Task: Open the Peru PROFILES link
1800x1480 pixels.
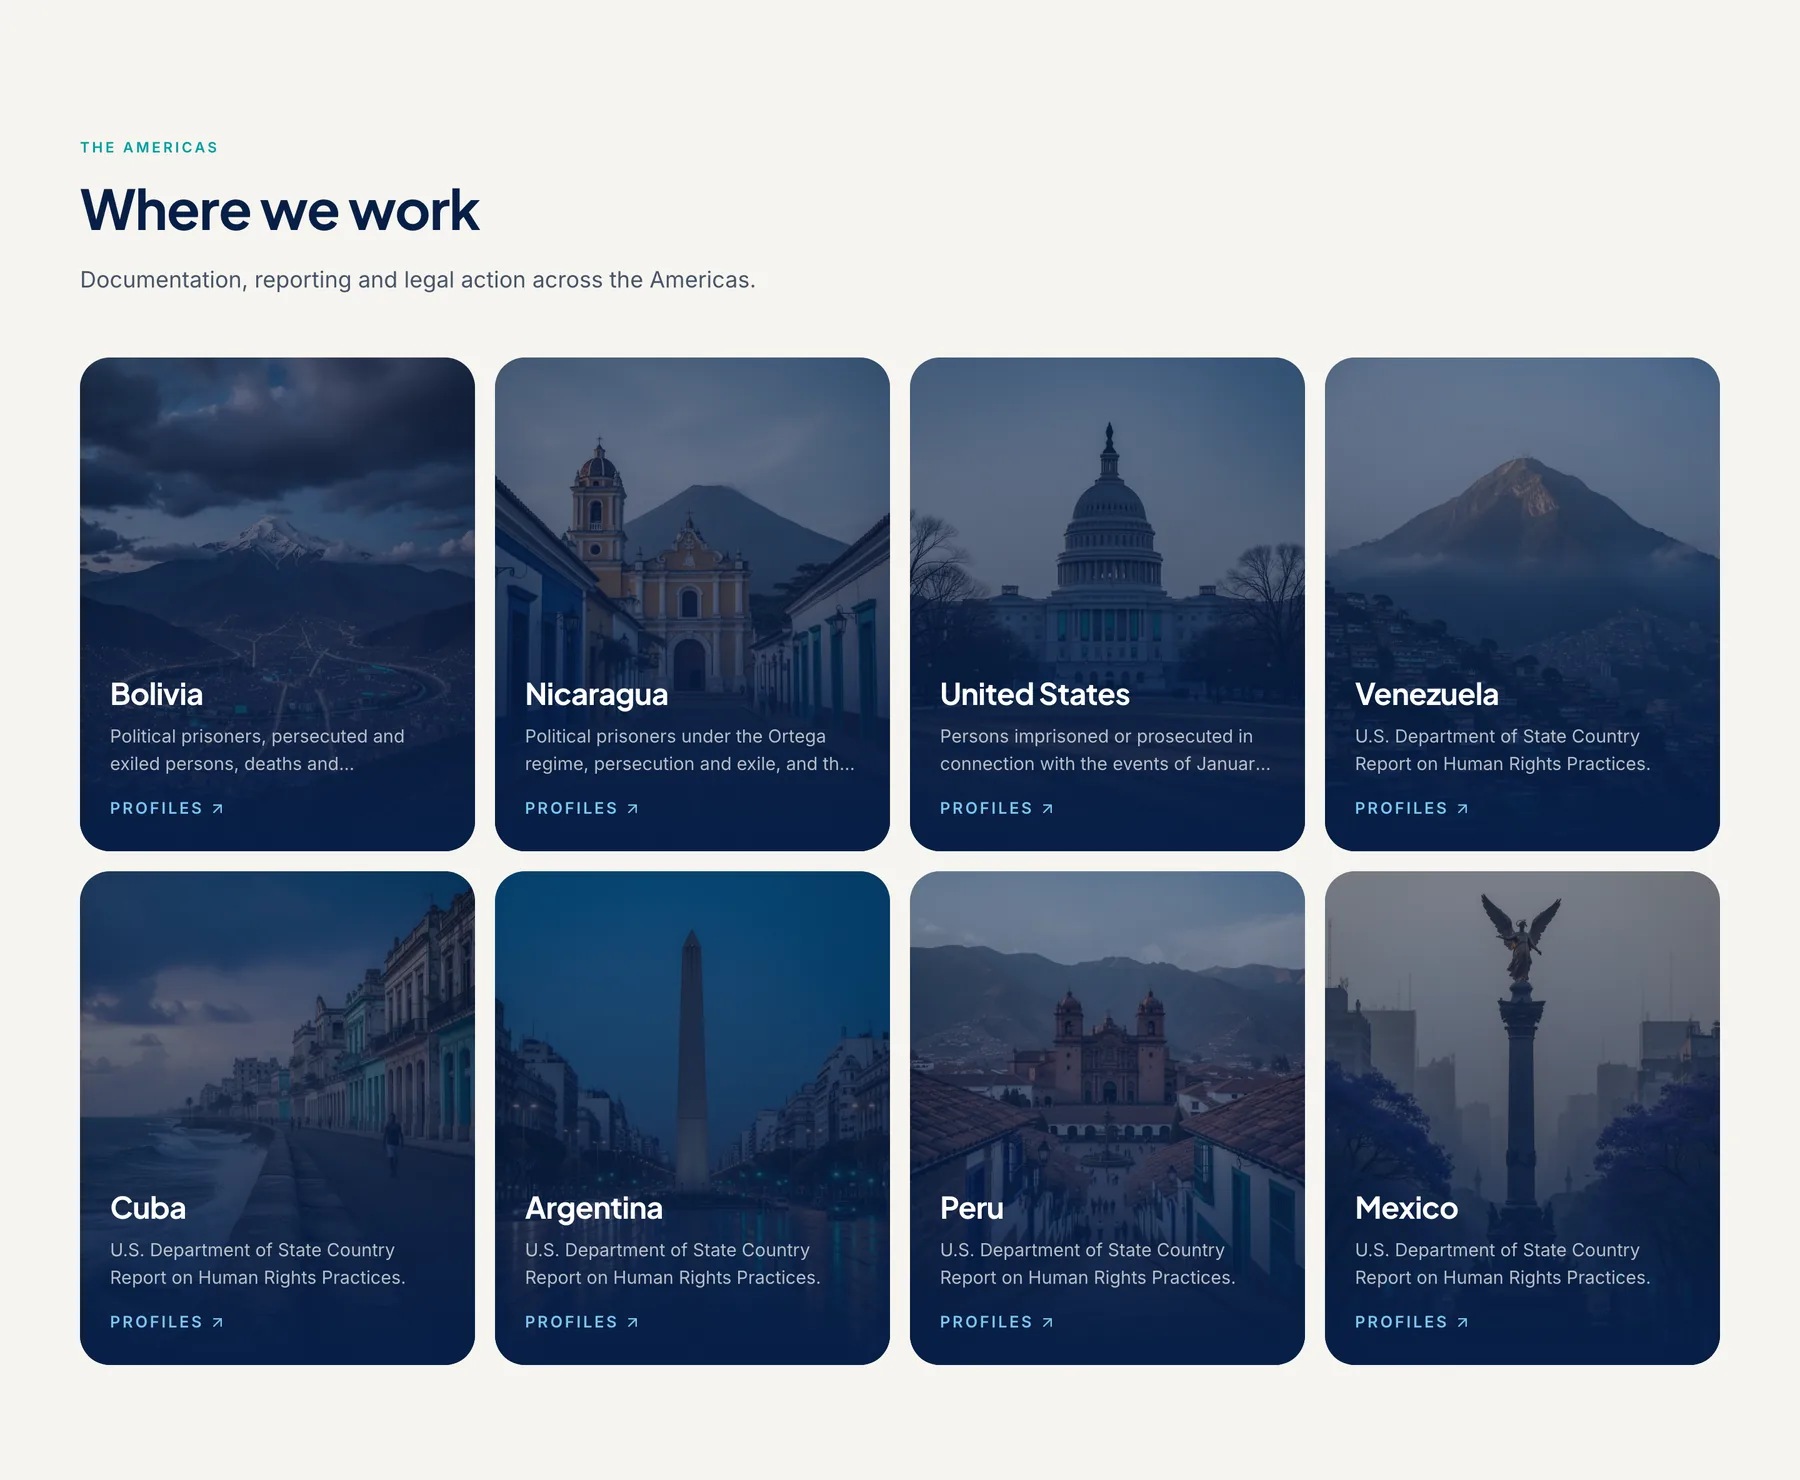Action: point(997,1322)
